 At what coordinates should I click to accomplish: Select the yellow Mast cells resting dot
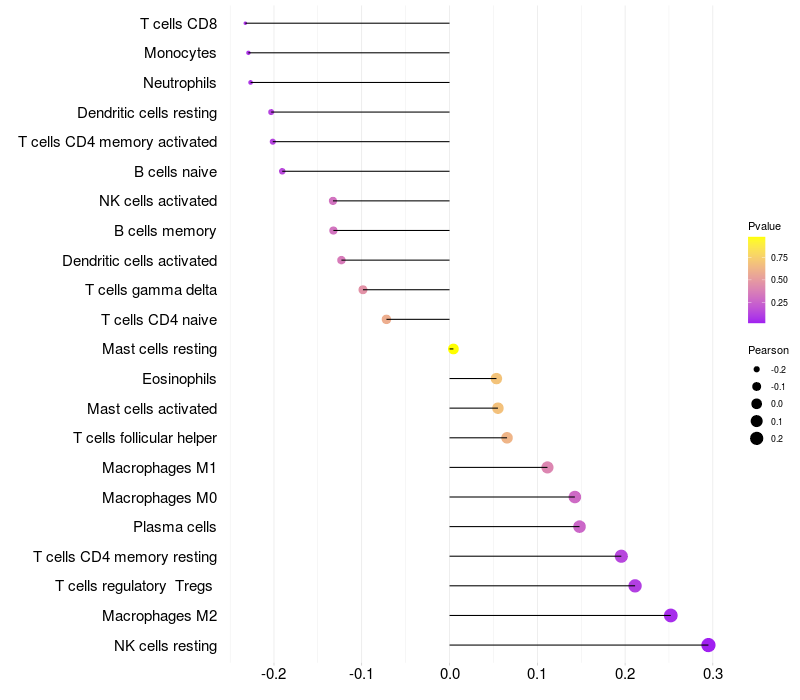[x=453, y=349]
